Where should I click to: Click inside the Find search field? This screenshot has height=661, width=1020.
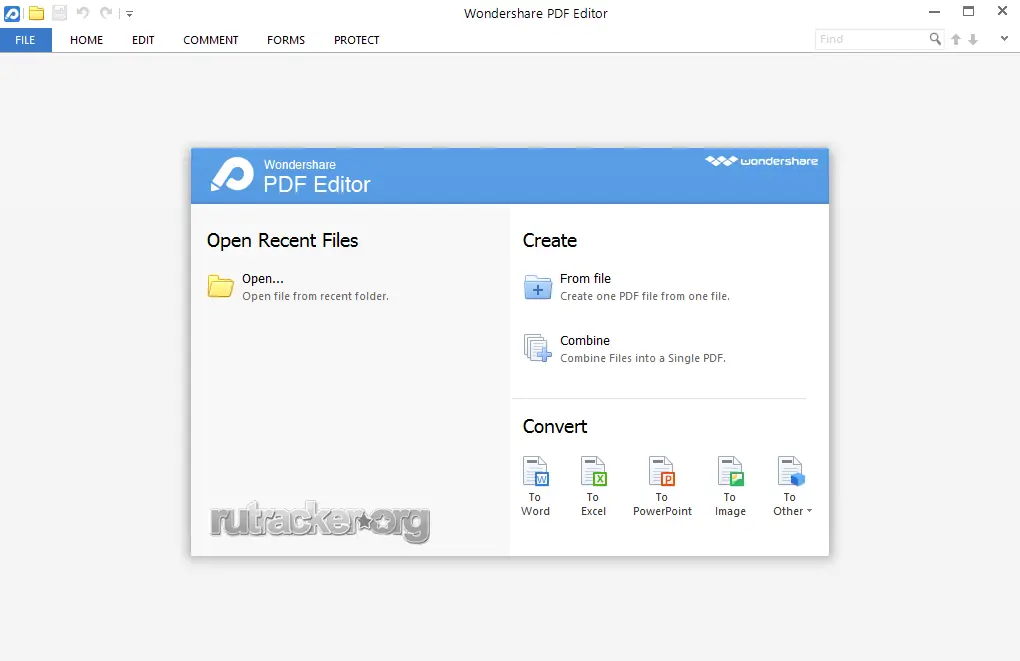tap(871, 39)
